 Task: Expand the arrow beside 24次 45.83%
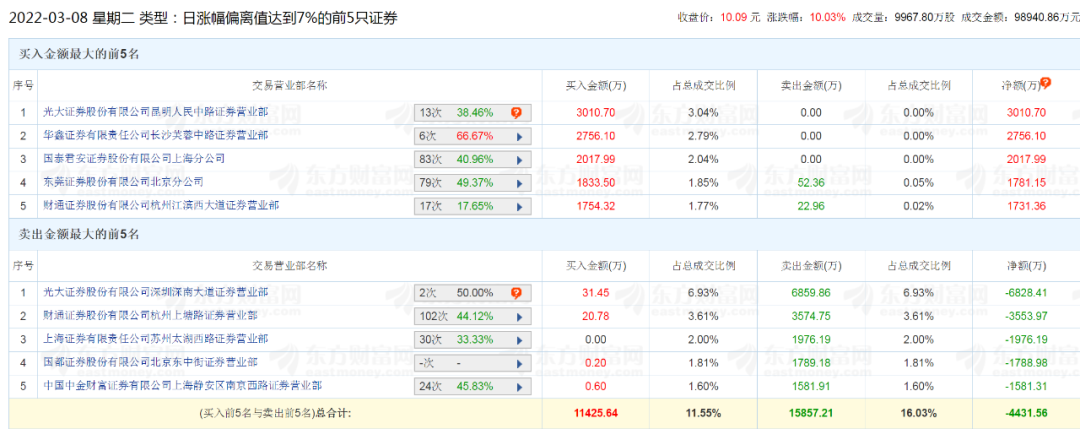tap(520, 388)
